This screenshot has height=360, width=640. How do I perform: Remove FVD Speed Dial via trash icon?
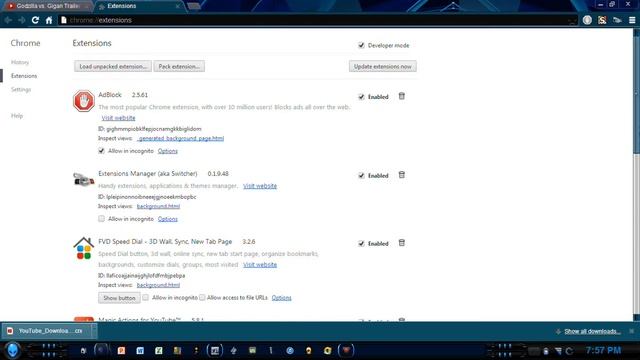pyautogui.click(x=402, y=242)
